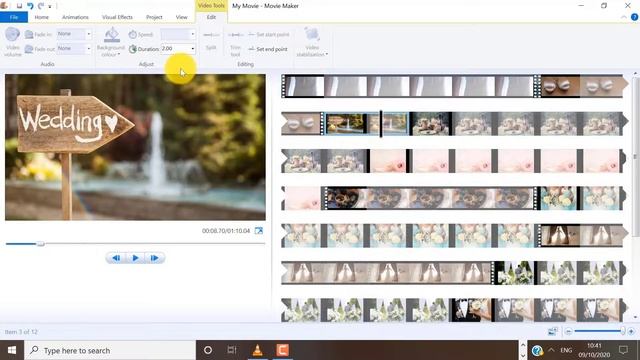Screen dimensions: 640x360
Task: Open VLC media player from taskbar
Action: point(258,350)
